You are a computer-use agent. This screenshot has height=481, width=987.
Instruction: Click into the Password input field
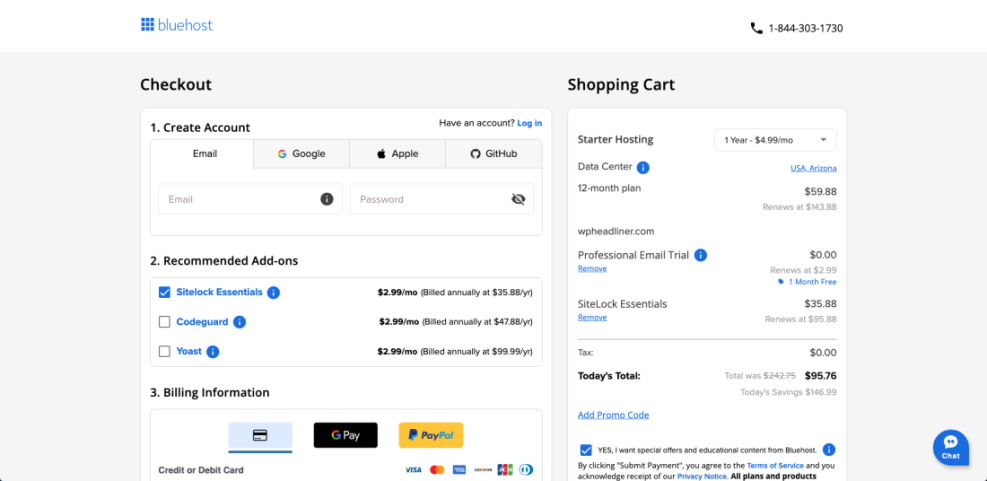click(x=442, y=199)
